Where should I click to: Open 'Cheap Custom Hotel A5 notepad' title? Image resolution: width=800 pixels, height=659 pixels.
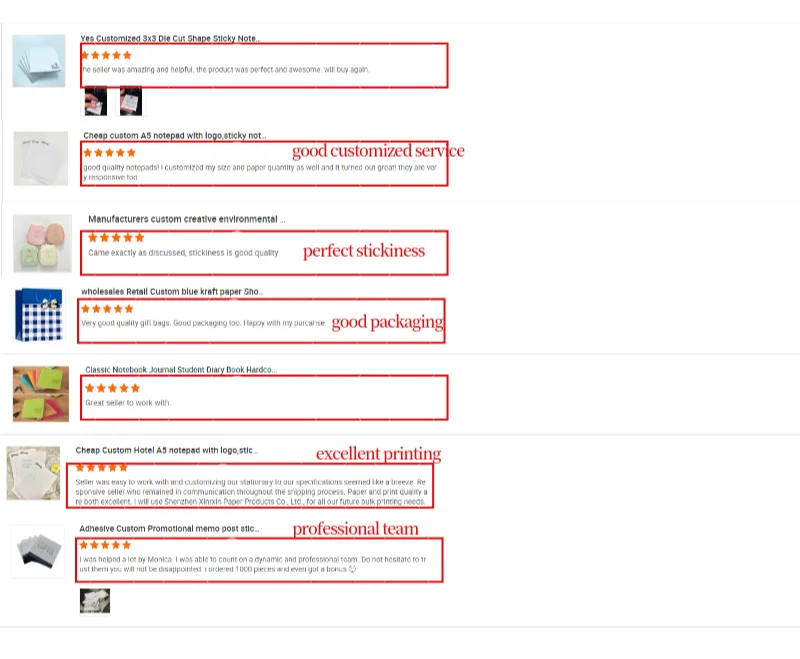point(166,450)
